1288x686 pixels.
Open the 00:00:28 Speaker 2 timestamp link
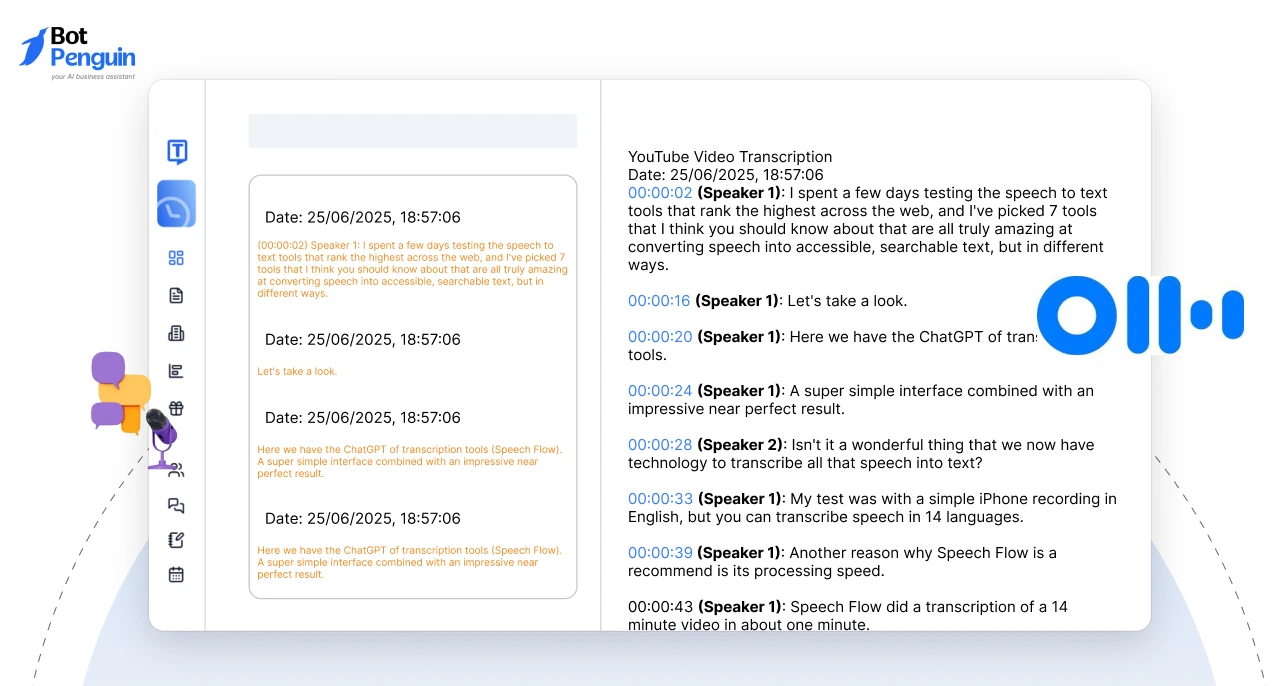coord(661,444)
